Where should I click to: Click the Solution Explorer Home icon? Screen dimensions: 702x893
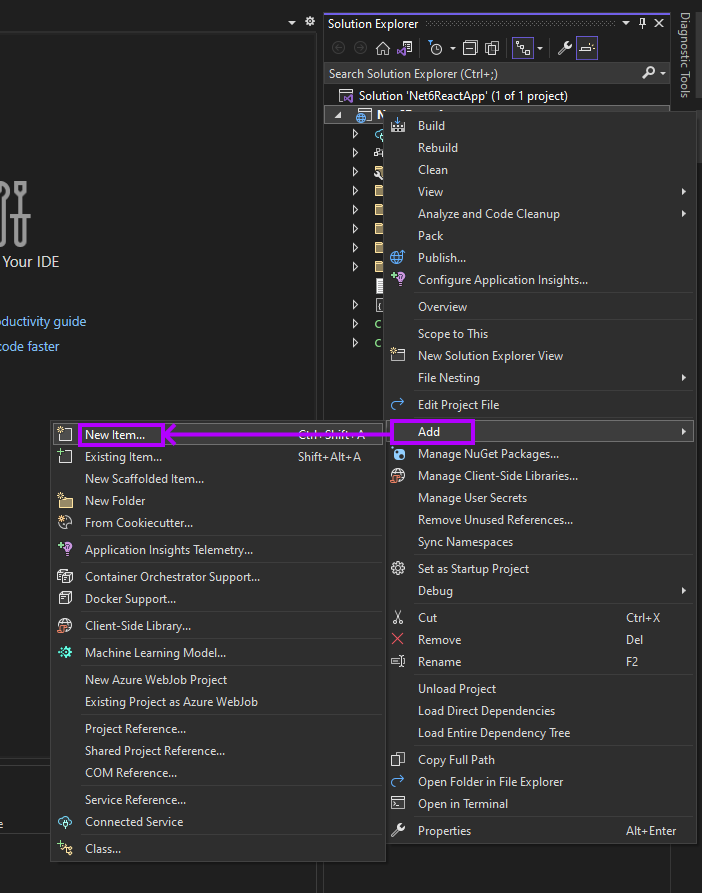click(x=383, y=48)
